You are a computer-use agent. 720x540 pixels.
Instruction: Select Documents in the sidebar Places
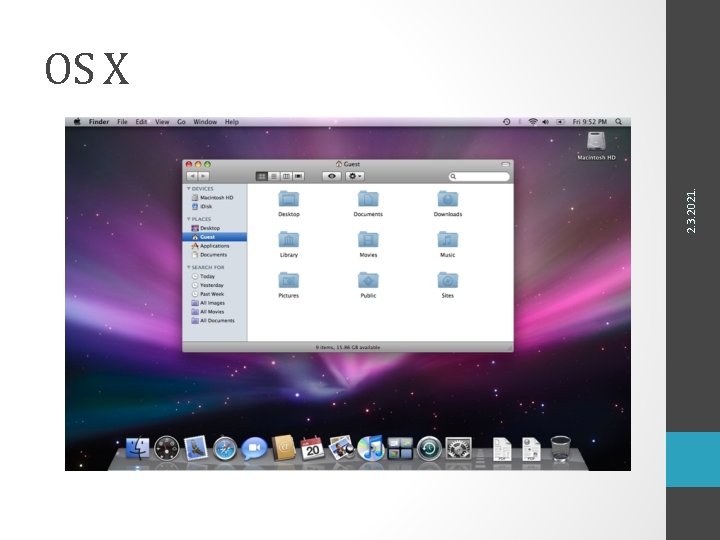click(215, 254)
